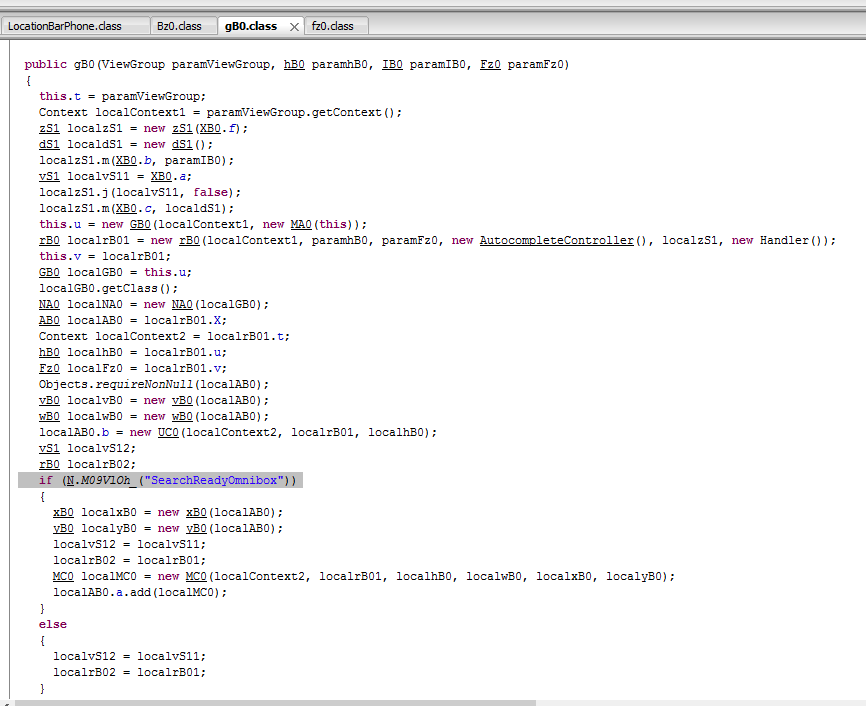Image resolution: width=866 pixels, height=706 pixels.
Task: Click the XB0 link in new zS1(XB0.f)
Action: [210, 128]
